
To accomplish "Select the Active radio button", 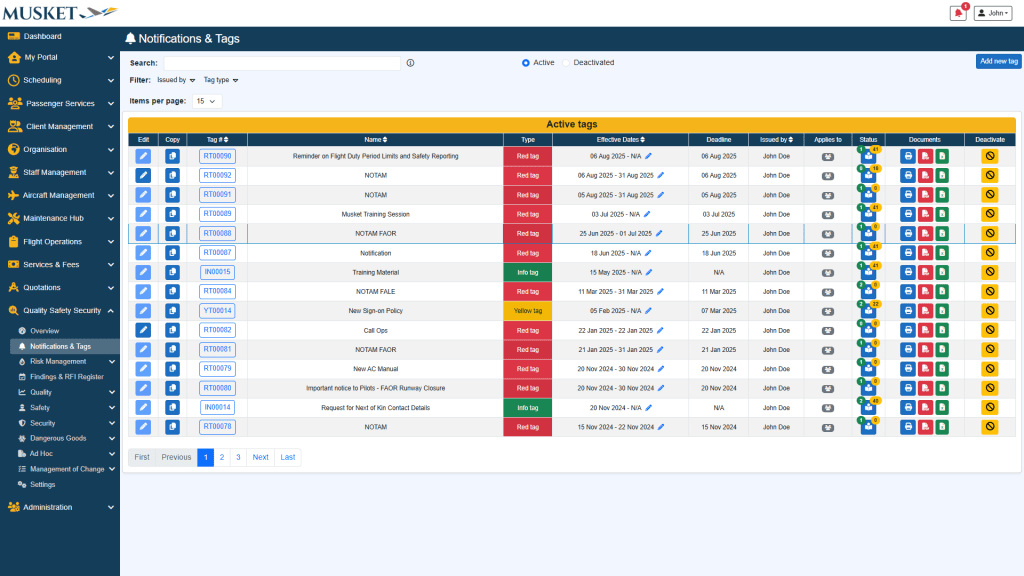I will coord(526,63).
